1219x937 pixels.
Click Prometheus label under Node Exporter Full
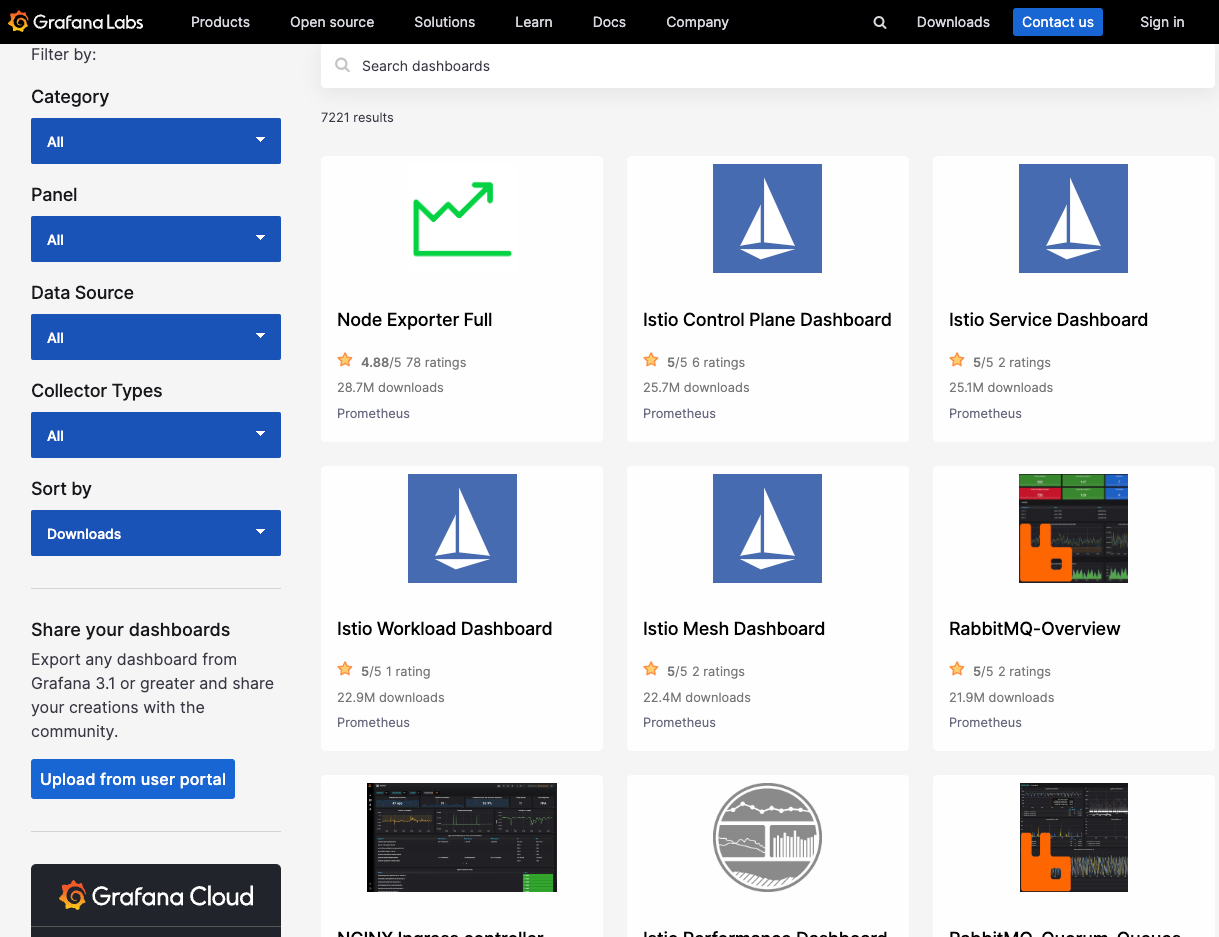pyautogui.click(x=373, y=413)
